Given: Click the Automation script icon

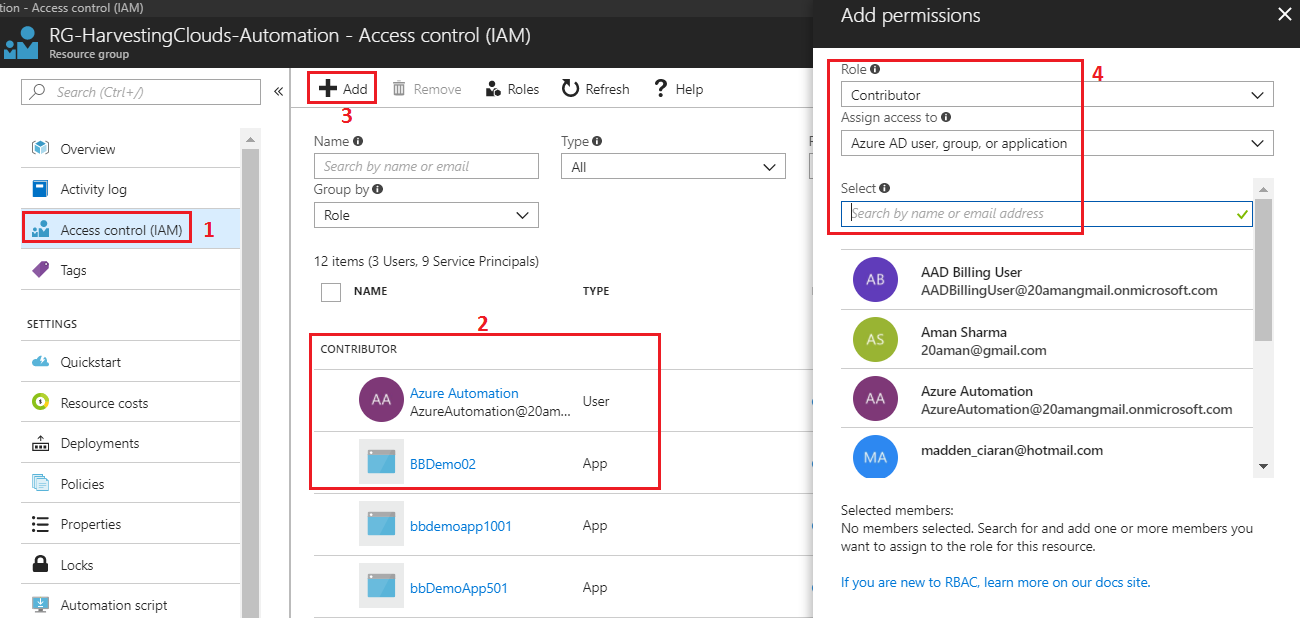Looking at the screenshot, I should pyautogui.click(x=40, y=605).
